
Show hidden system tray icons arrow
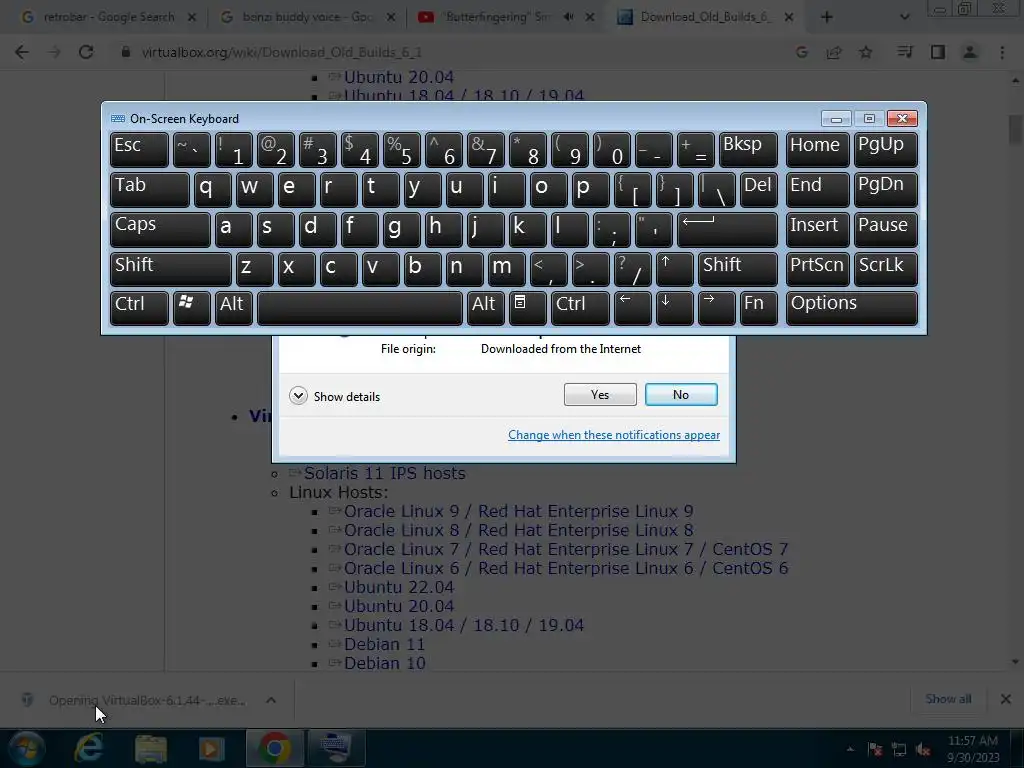point(850,750)
